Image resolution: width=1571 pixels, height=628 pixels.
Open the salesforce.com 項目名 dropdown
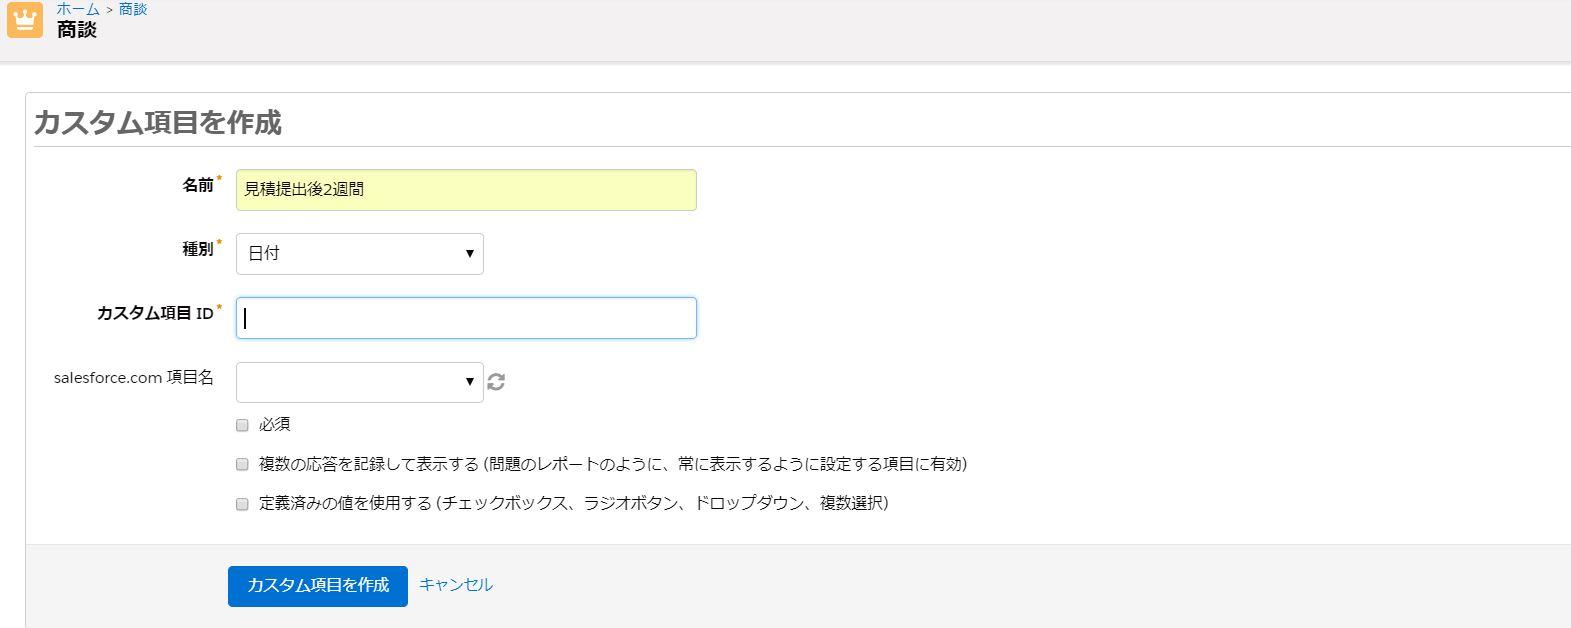tap(360, 382)
